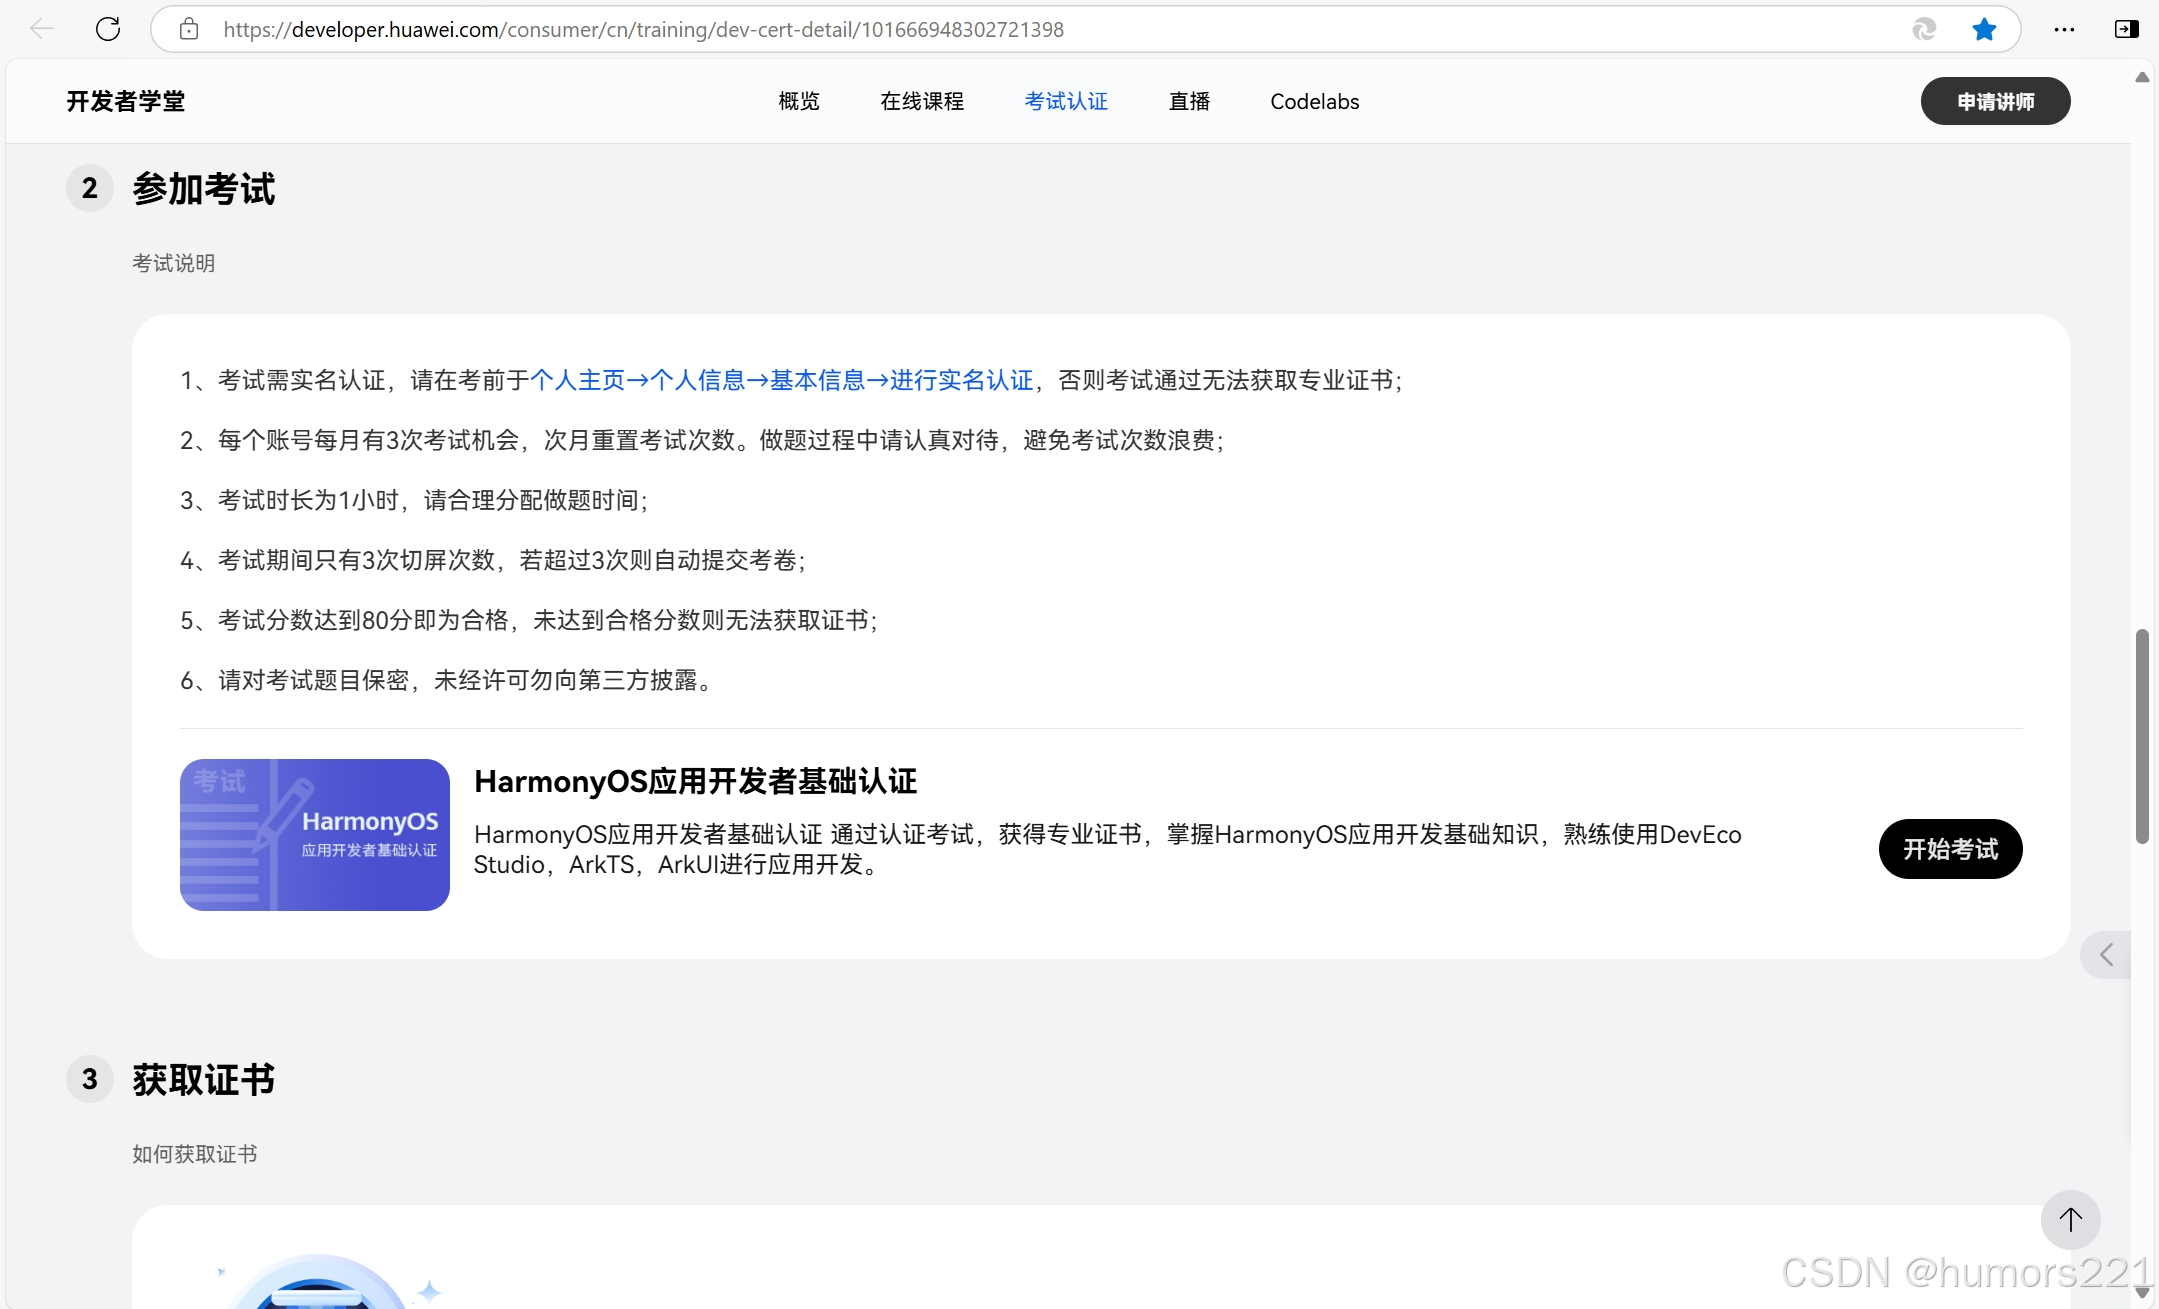Open browser settings three-dots menu
2159x1309 pixels.
coord(2064,29)
